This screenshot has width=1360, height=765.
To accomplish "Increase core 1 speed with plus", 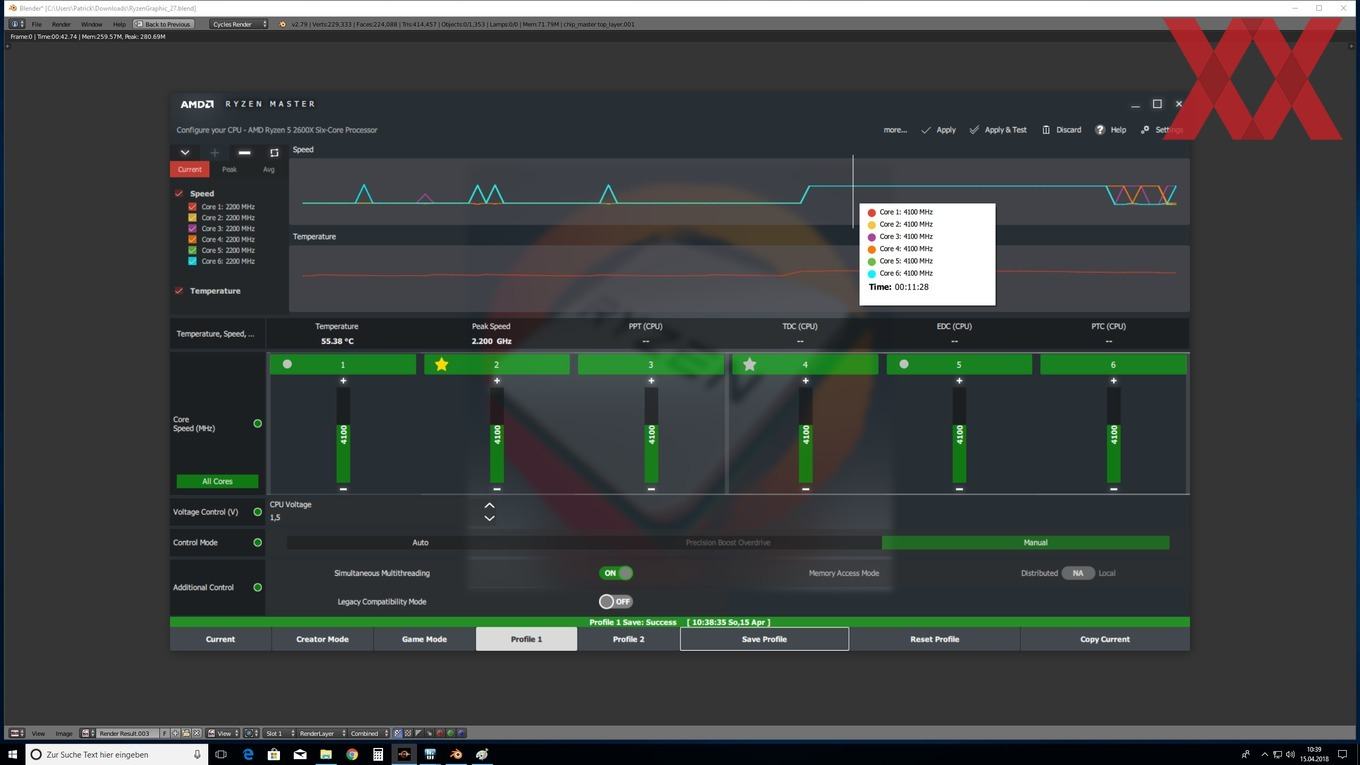I will pyautogui.click(x=343, y=381).
